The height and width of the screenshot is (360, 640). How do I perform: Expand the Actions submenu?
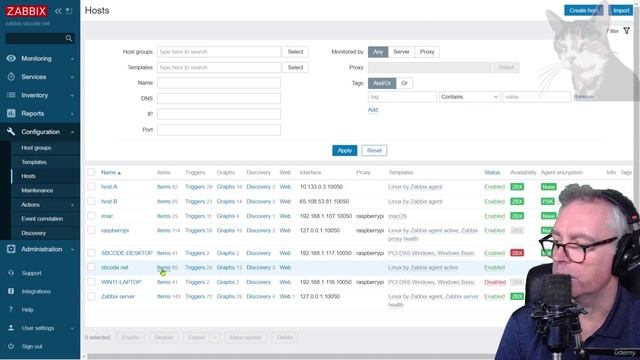pyautogui.click(x=72, y=205)
